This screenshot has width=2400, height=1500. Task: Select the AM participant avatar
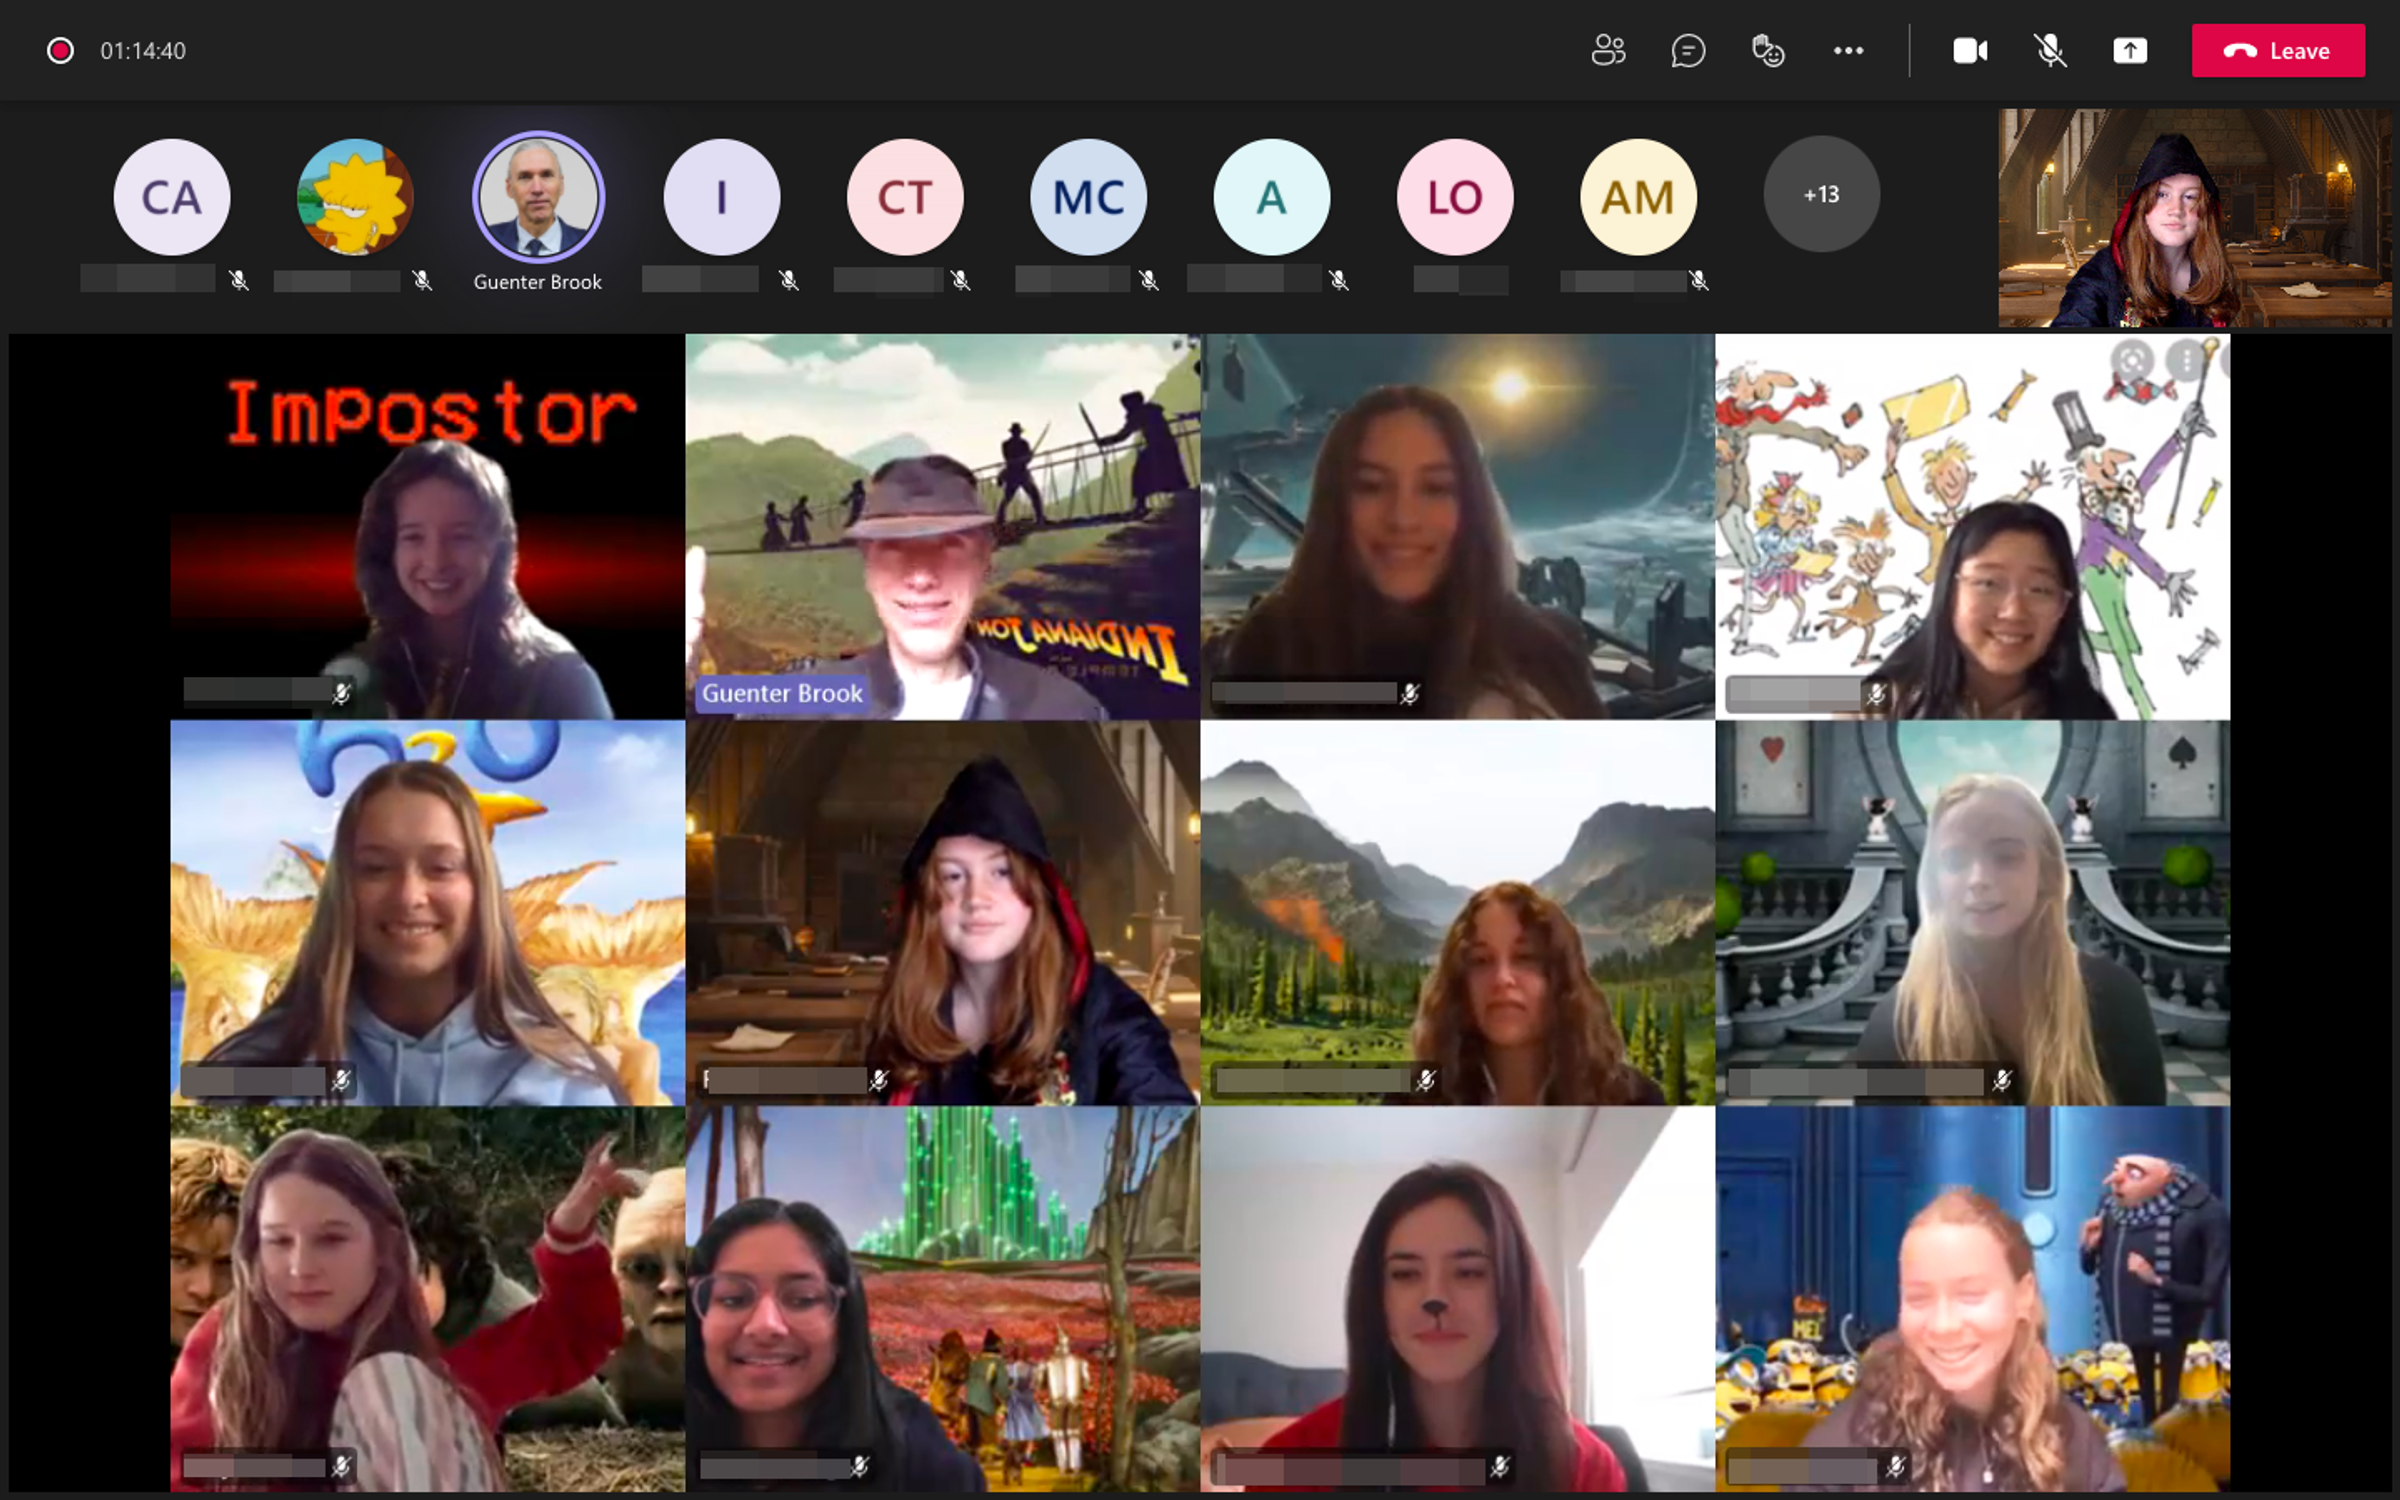coord(1638,197)
